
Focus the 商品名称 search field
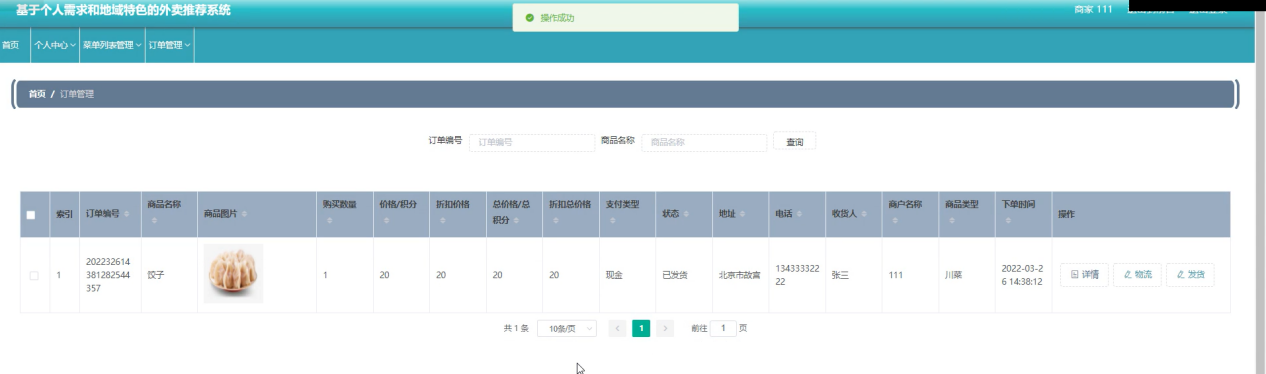704,142
